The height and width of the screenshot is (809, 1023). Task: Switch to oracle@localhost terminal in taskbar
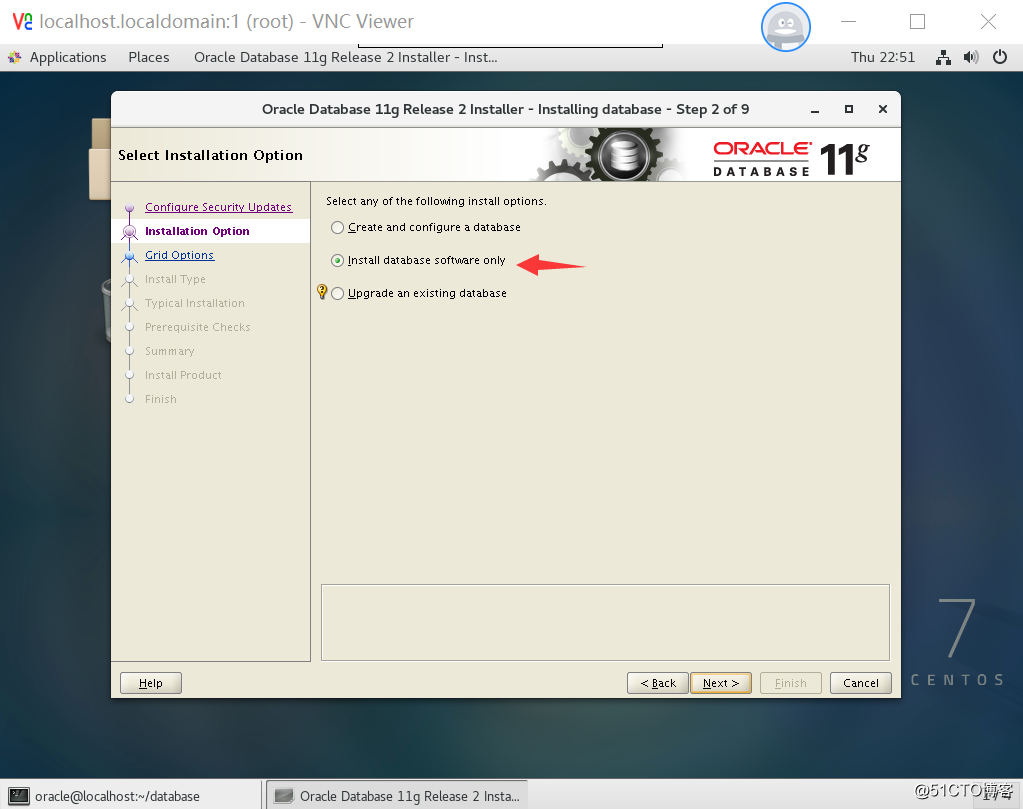[x=130, y=795]
